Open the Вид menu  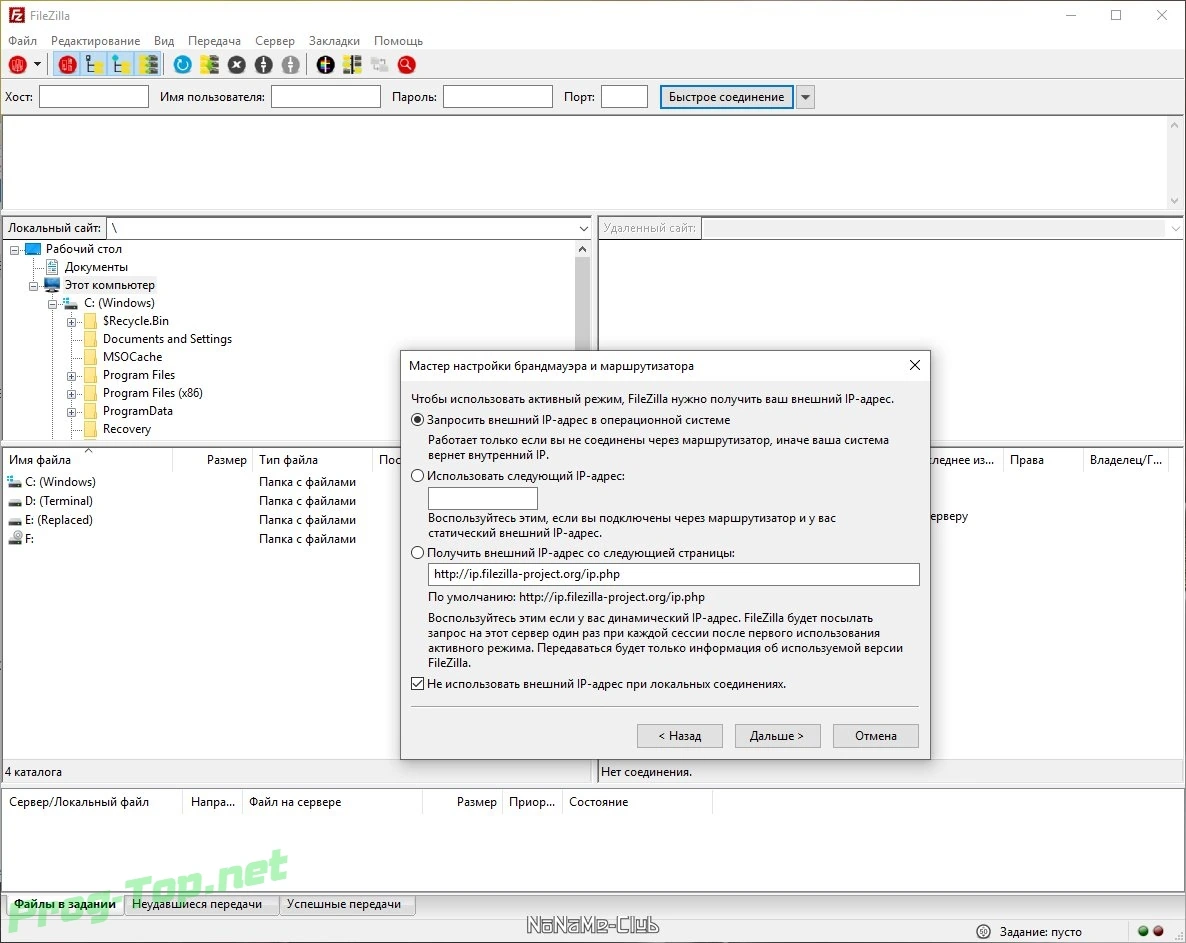(x=164, y=41)
